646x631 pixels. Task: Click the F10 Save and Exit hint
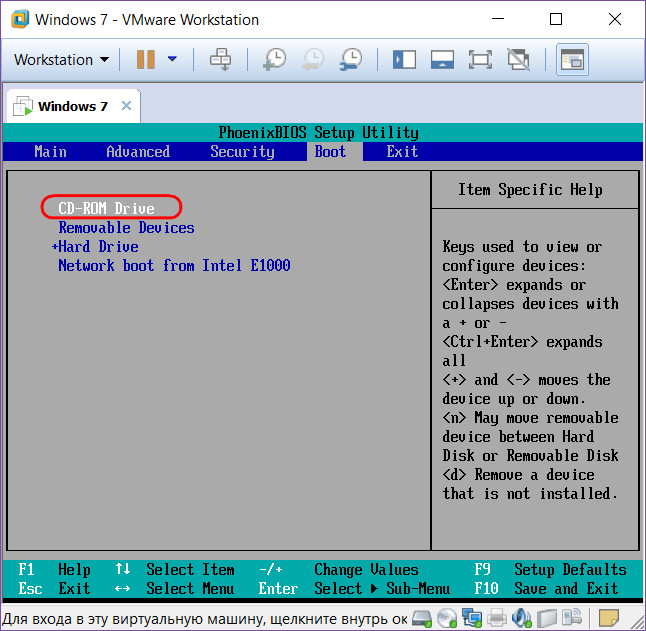click(546, 588)
